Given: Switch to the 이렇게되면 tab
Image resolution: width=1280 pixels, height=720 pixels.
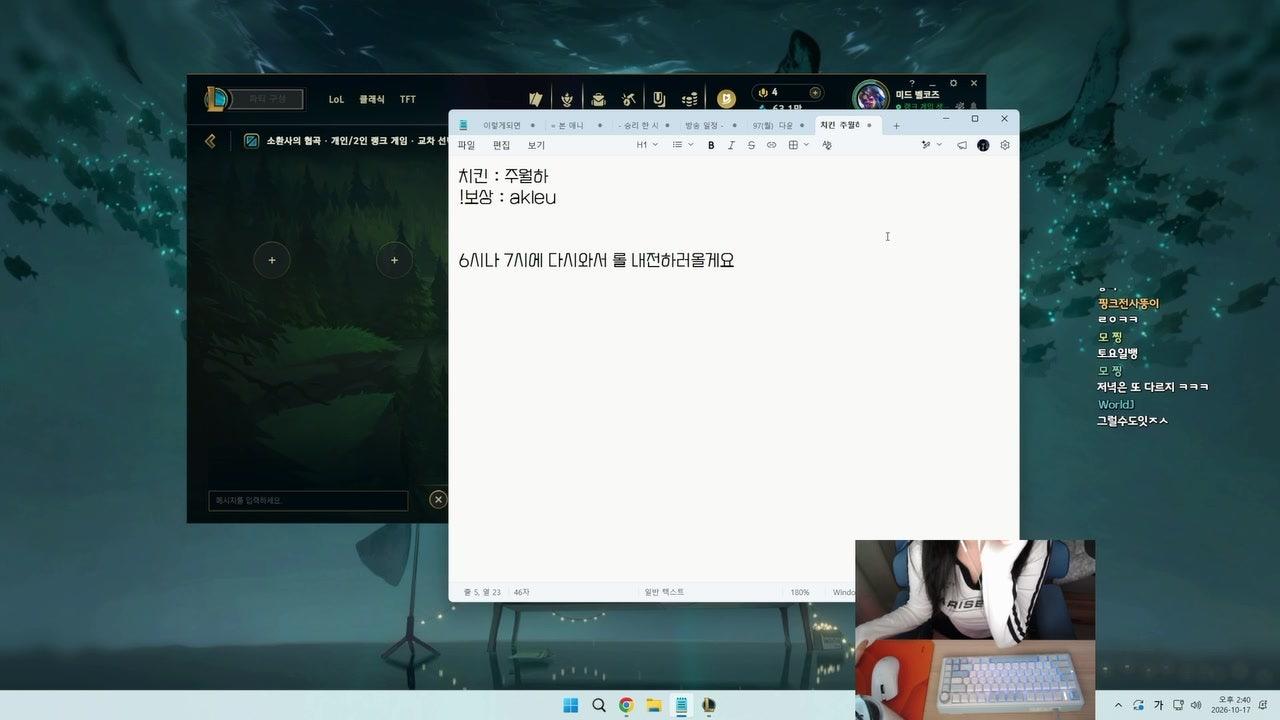Looking at the screenshot, I should pyautogui.click(x=502, y=126).
